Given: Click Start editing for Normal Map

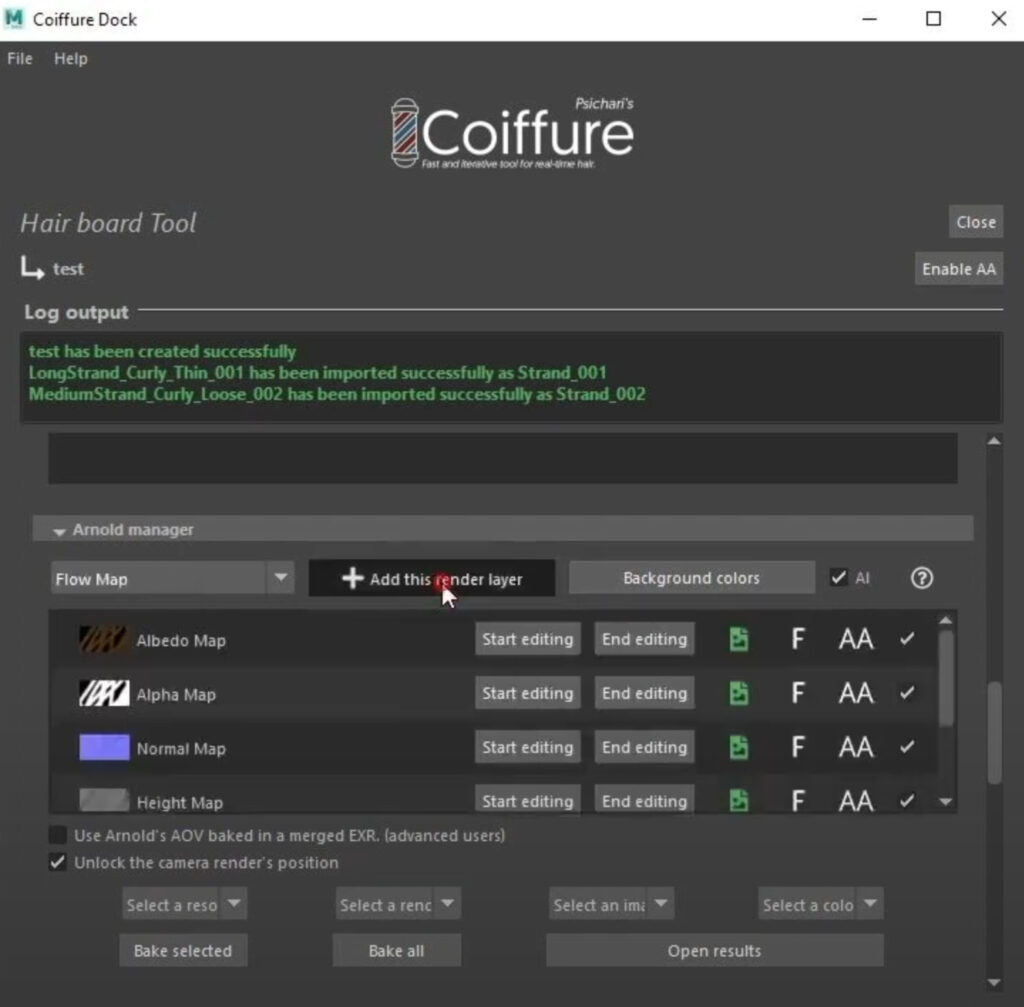Looking at the screenshot, I should [528, 748].
